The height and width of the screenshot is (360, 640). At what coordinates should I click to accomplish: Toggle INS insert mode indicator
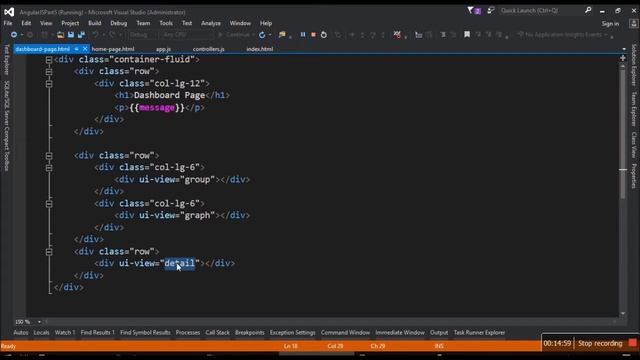coord(439,346)
